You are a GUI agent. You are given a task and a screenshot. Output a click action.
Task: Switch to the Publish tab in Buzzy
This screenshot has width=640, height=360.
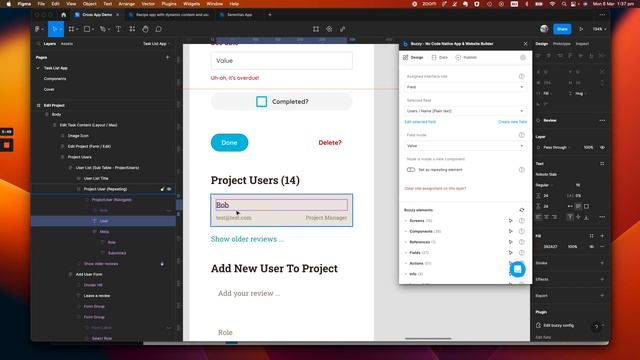pyautogui.click(x=466, y=58)
